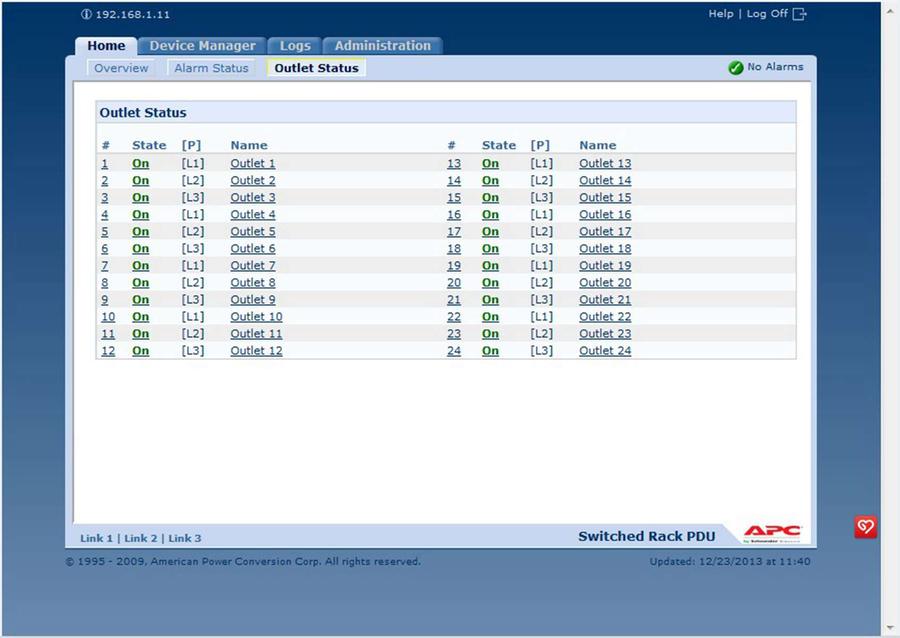
Task: Switch to the Logs tab
Action: [x=295, y=46]
